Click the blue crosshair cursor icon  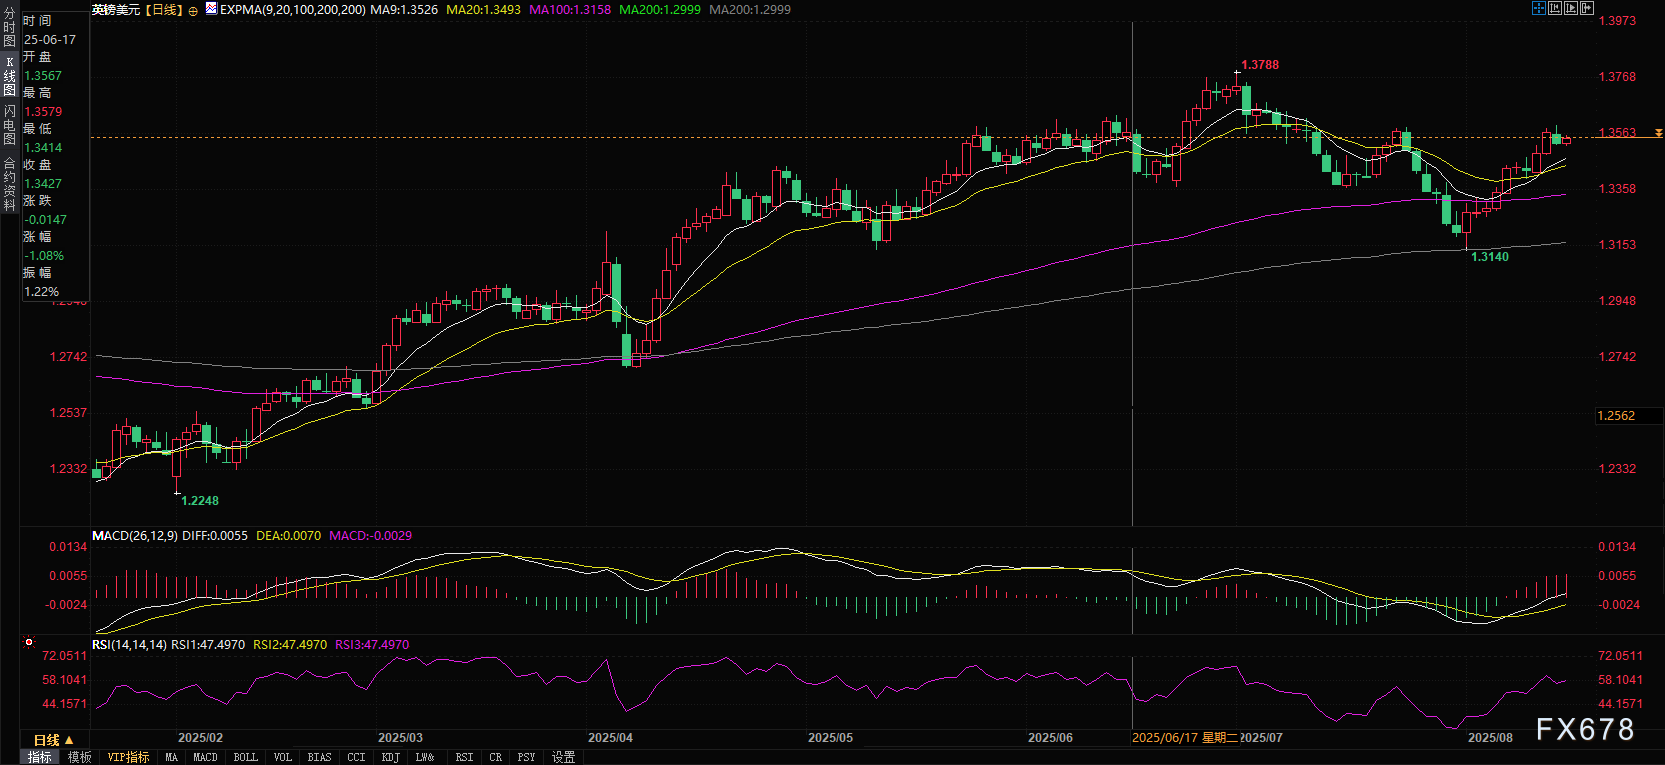pyautogui.click(x=1539, y=8)
